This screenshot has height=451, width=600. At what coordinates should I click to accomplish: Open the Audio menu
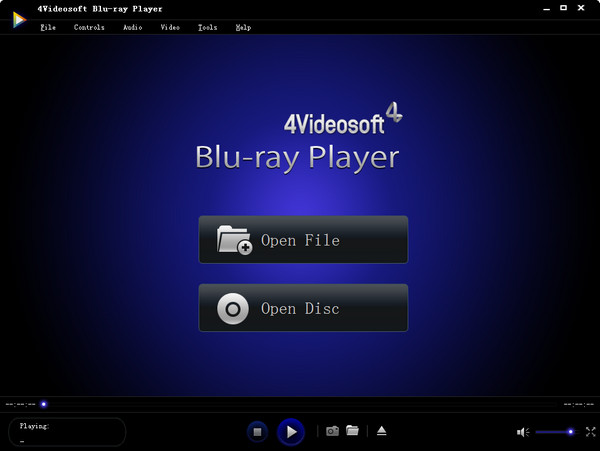pos(132,27)
